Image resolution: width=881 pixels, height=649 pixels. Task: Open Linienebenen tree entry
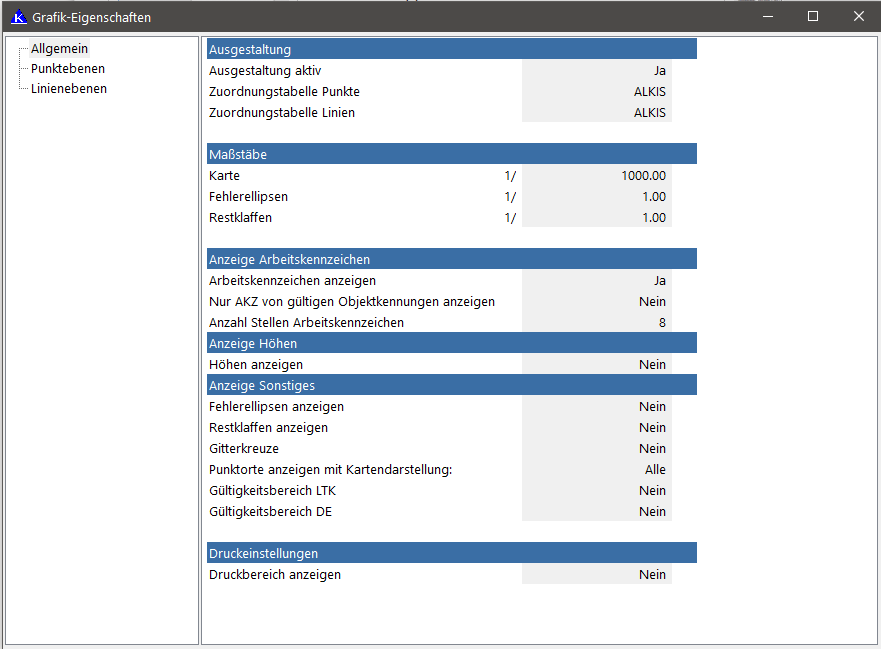point(68,88)
